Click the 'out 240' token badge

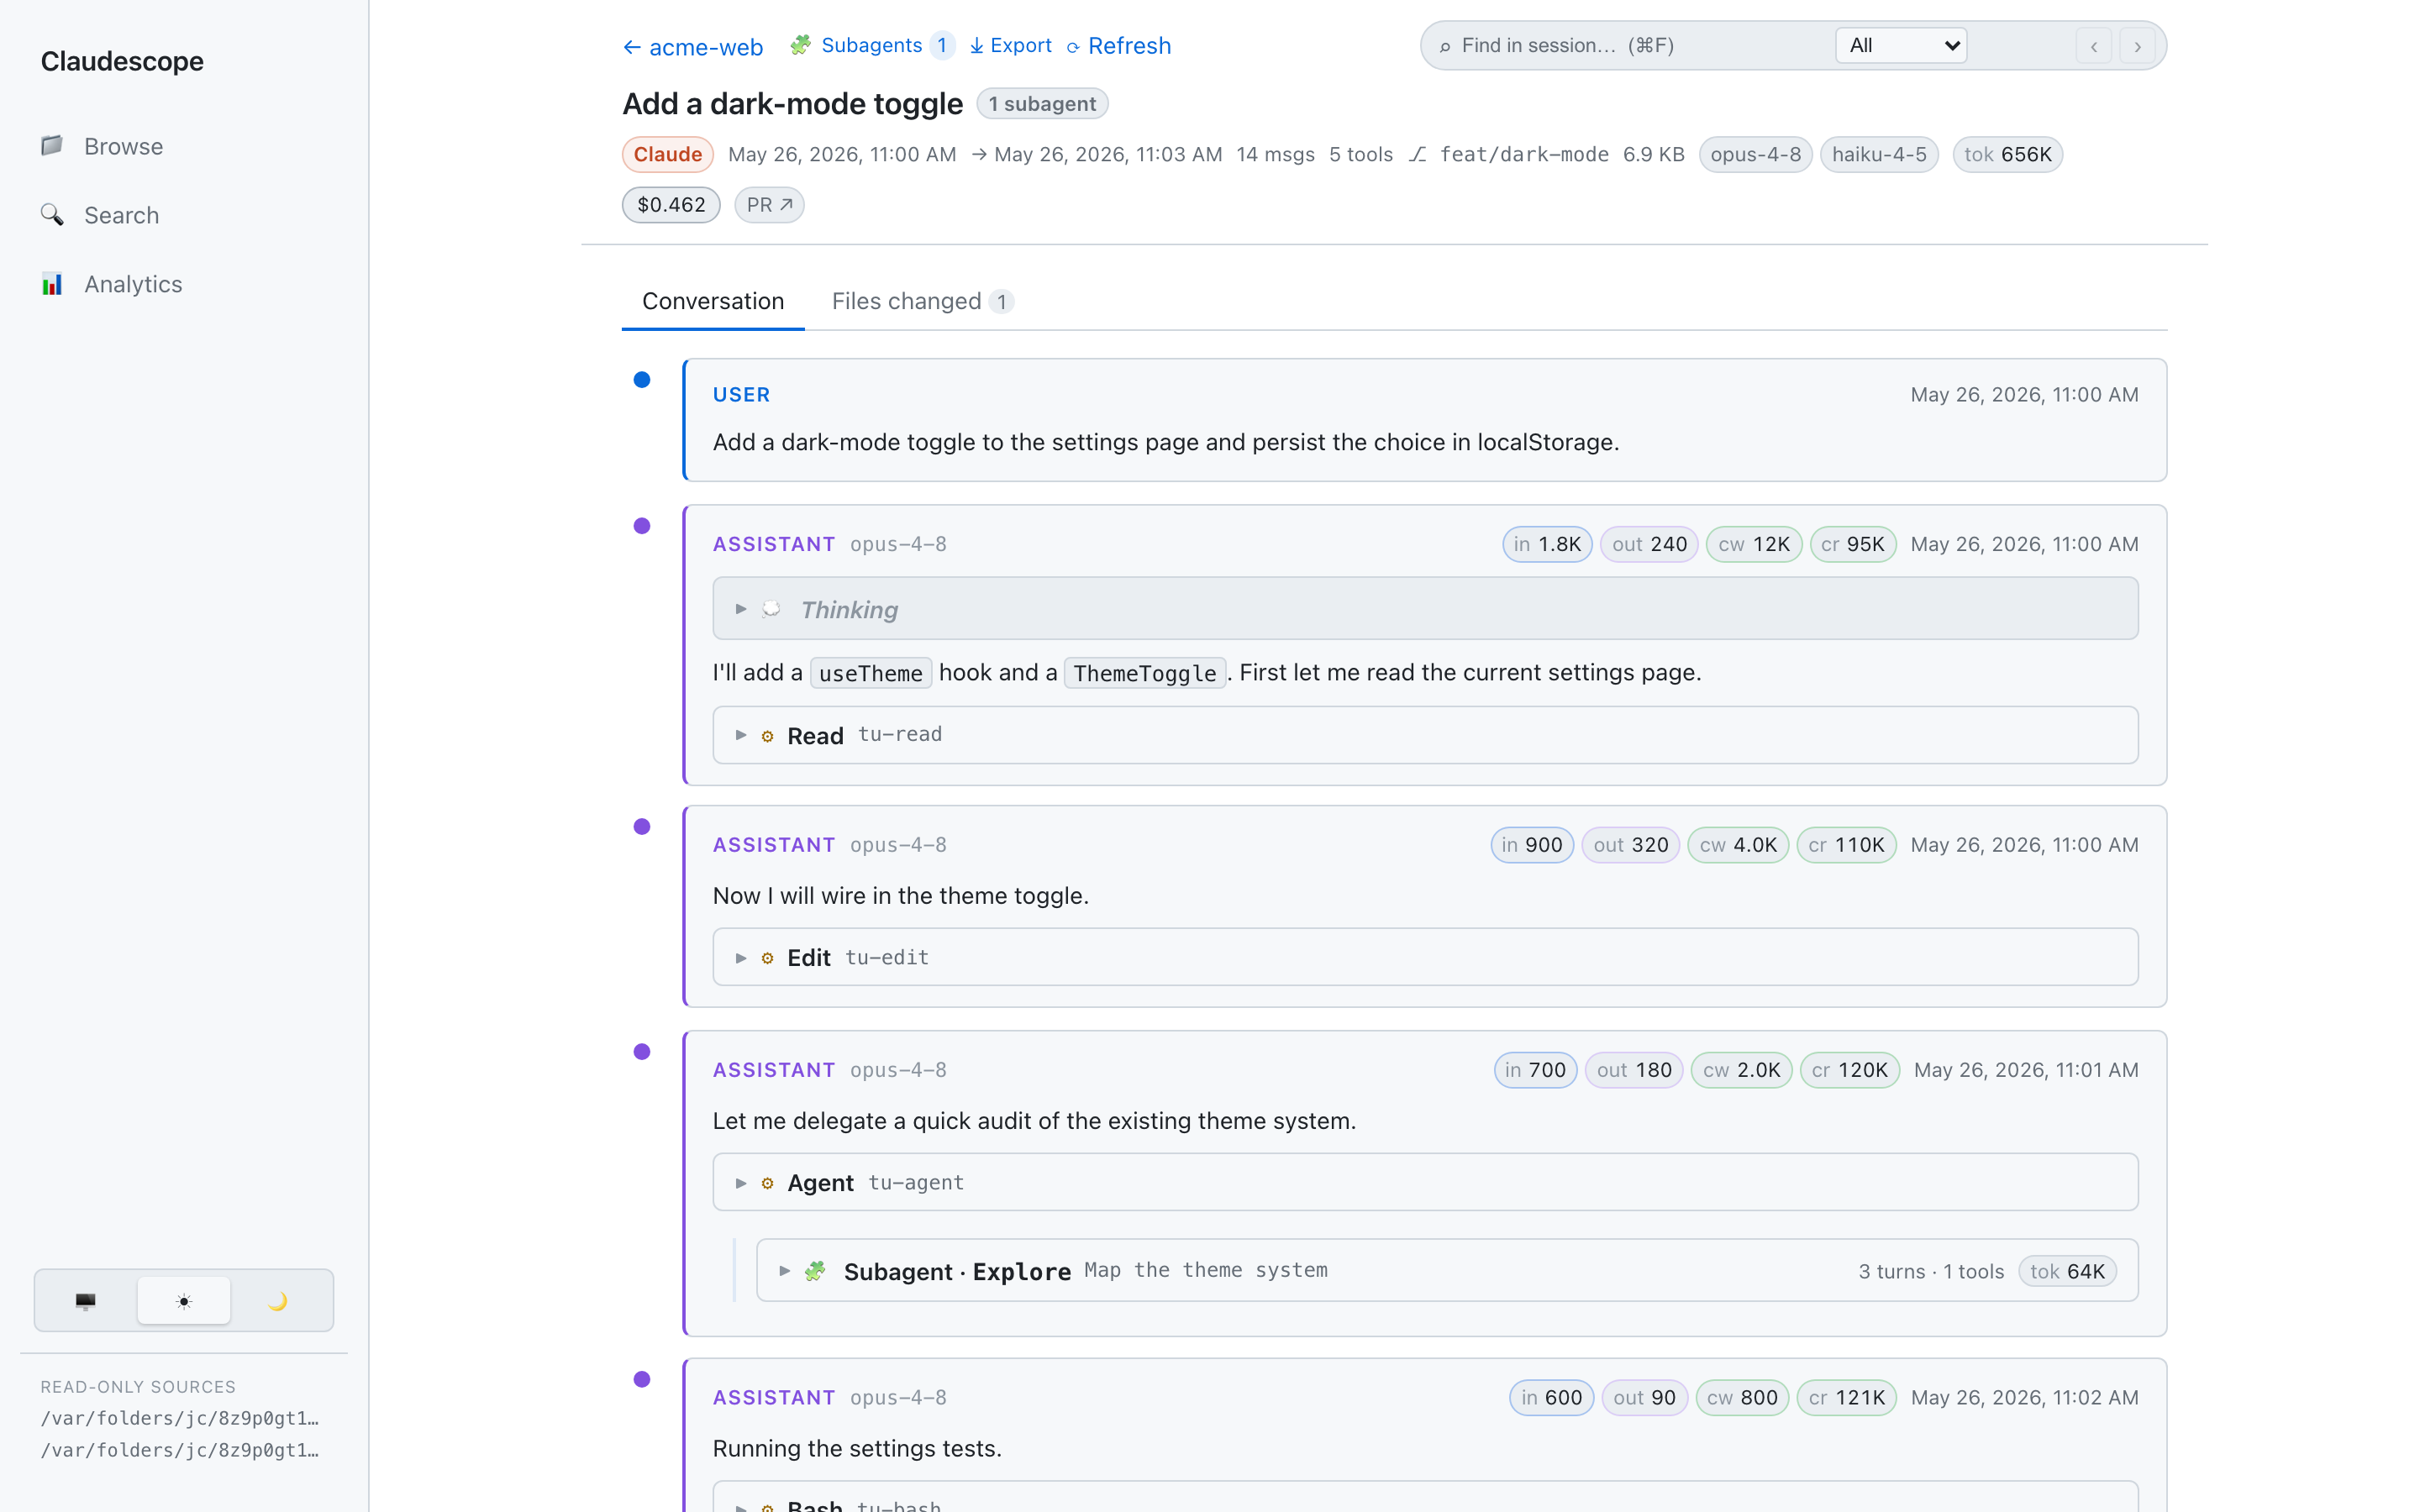pyautogui.click(x=1649, y=544)
